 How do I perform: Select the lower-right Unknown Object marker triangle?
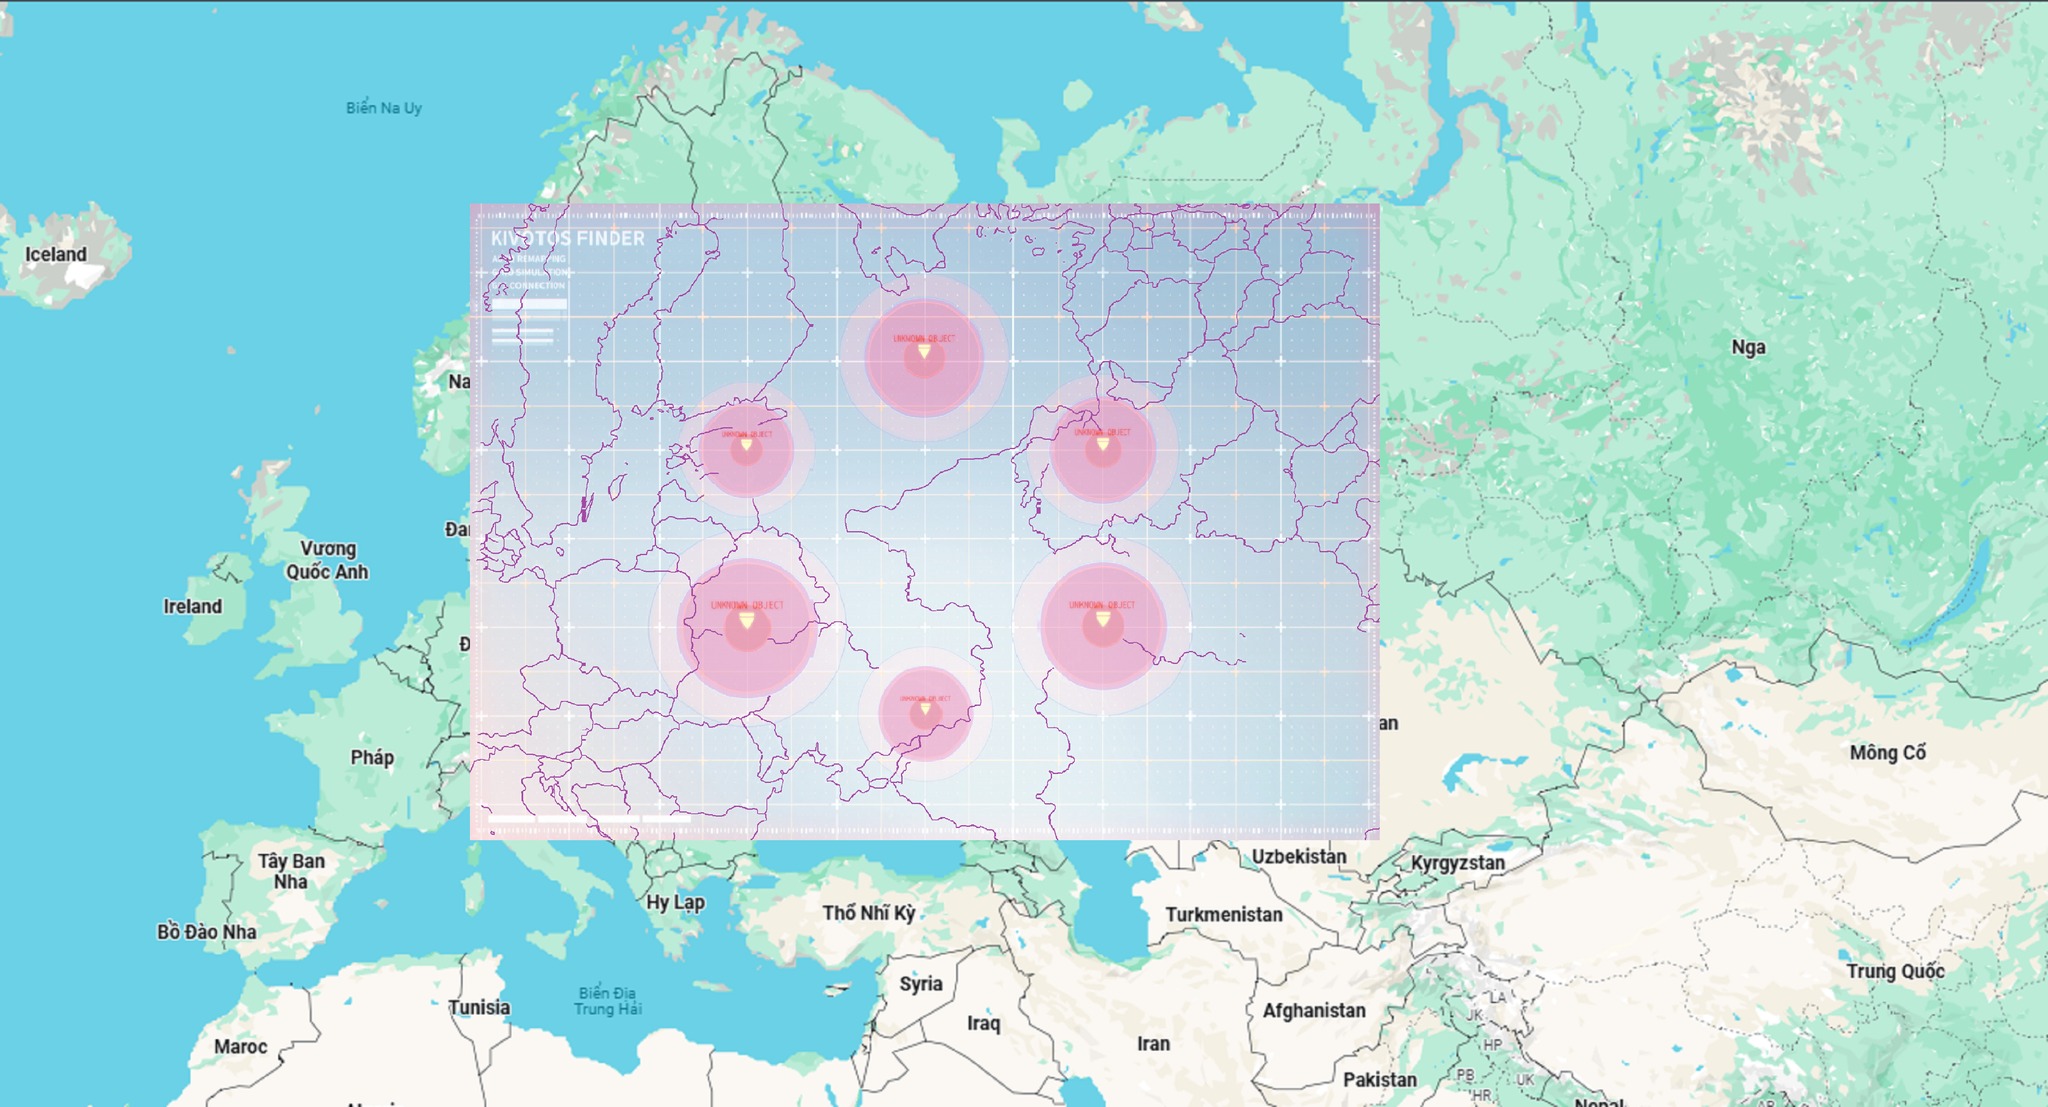point(1103,621)
